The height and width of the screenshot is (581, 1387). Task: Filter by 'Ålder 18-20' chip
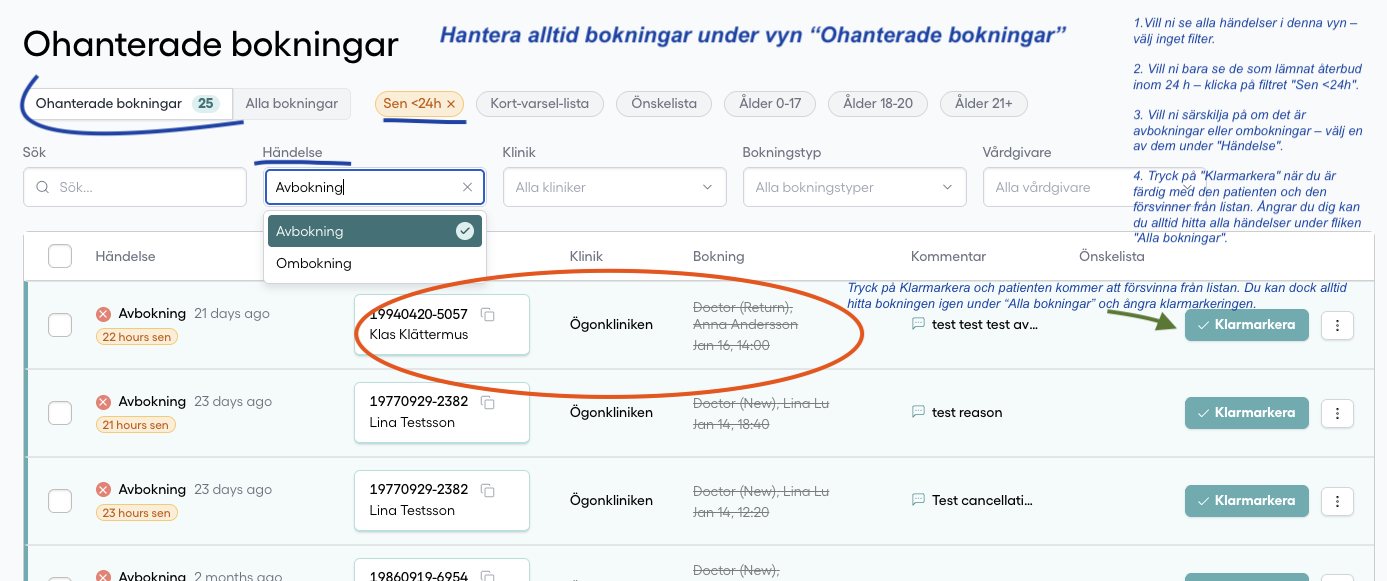pos(879,104)
